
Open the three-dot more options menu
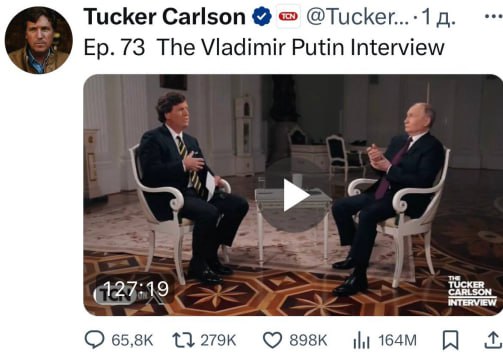click(x=493, y=16)
